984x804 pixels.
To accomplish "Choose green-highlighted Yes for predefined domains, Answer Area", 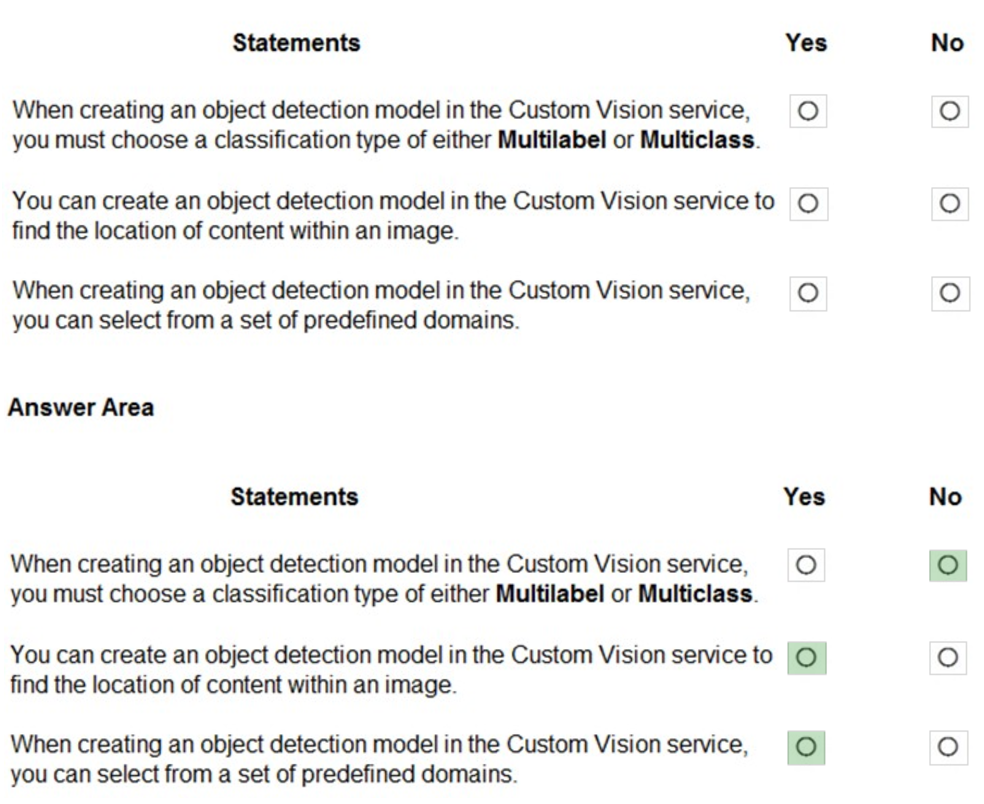I will coord(806,747).
